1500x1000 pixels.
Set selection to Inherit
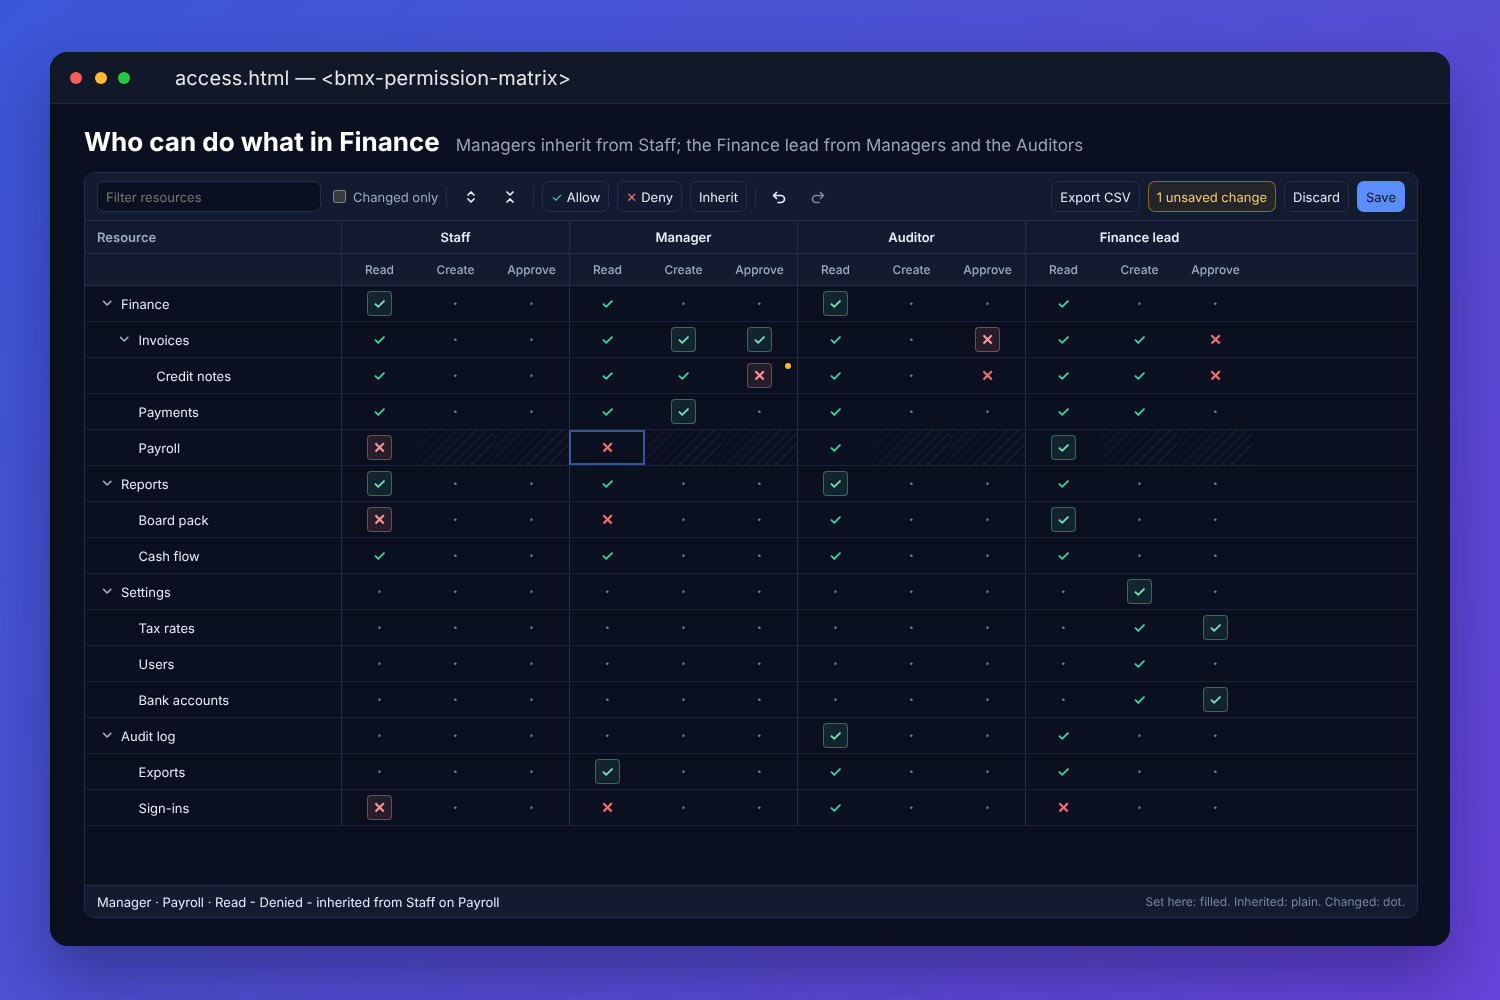718,197
